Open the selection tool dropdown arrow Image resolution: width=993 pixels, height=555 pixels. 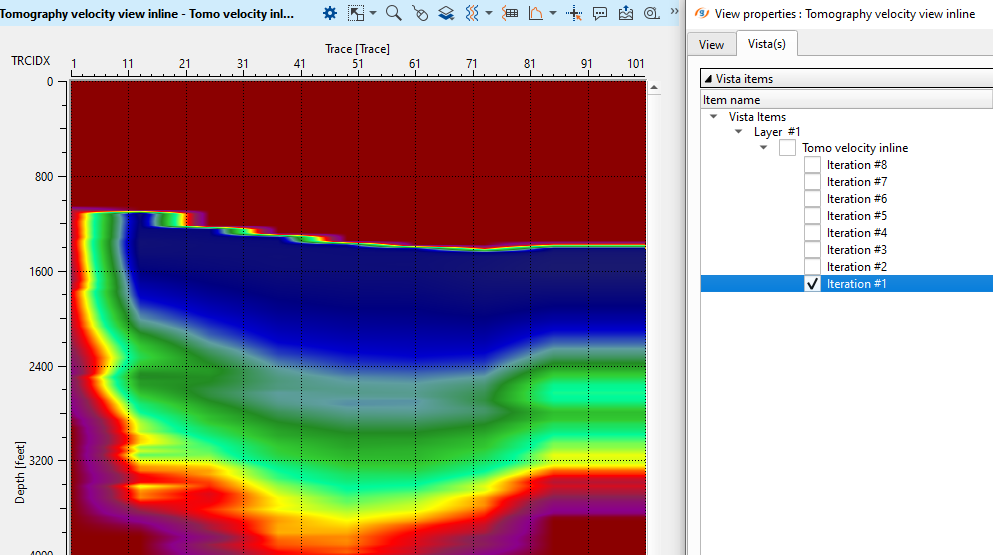tap(372, 13)
